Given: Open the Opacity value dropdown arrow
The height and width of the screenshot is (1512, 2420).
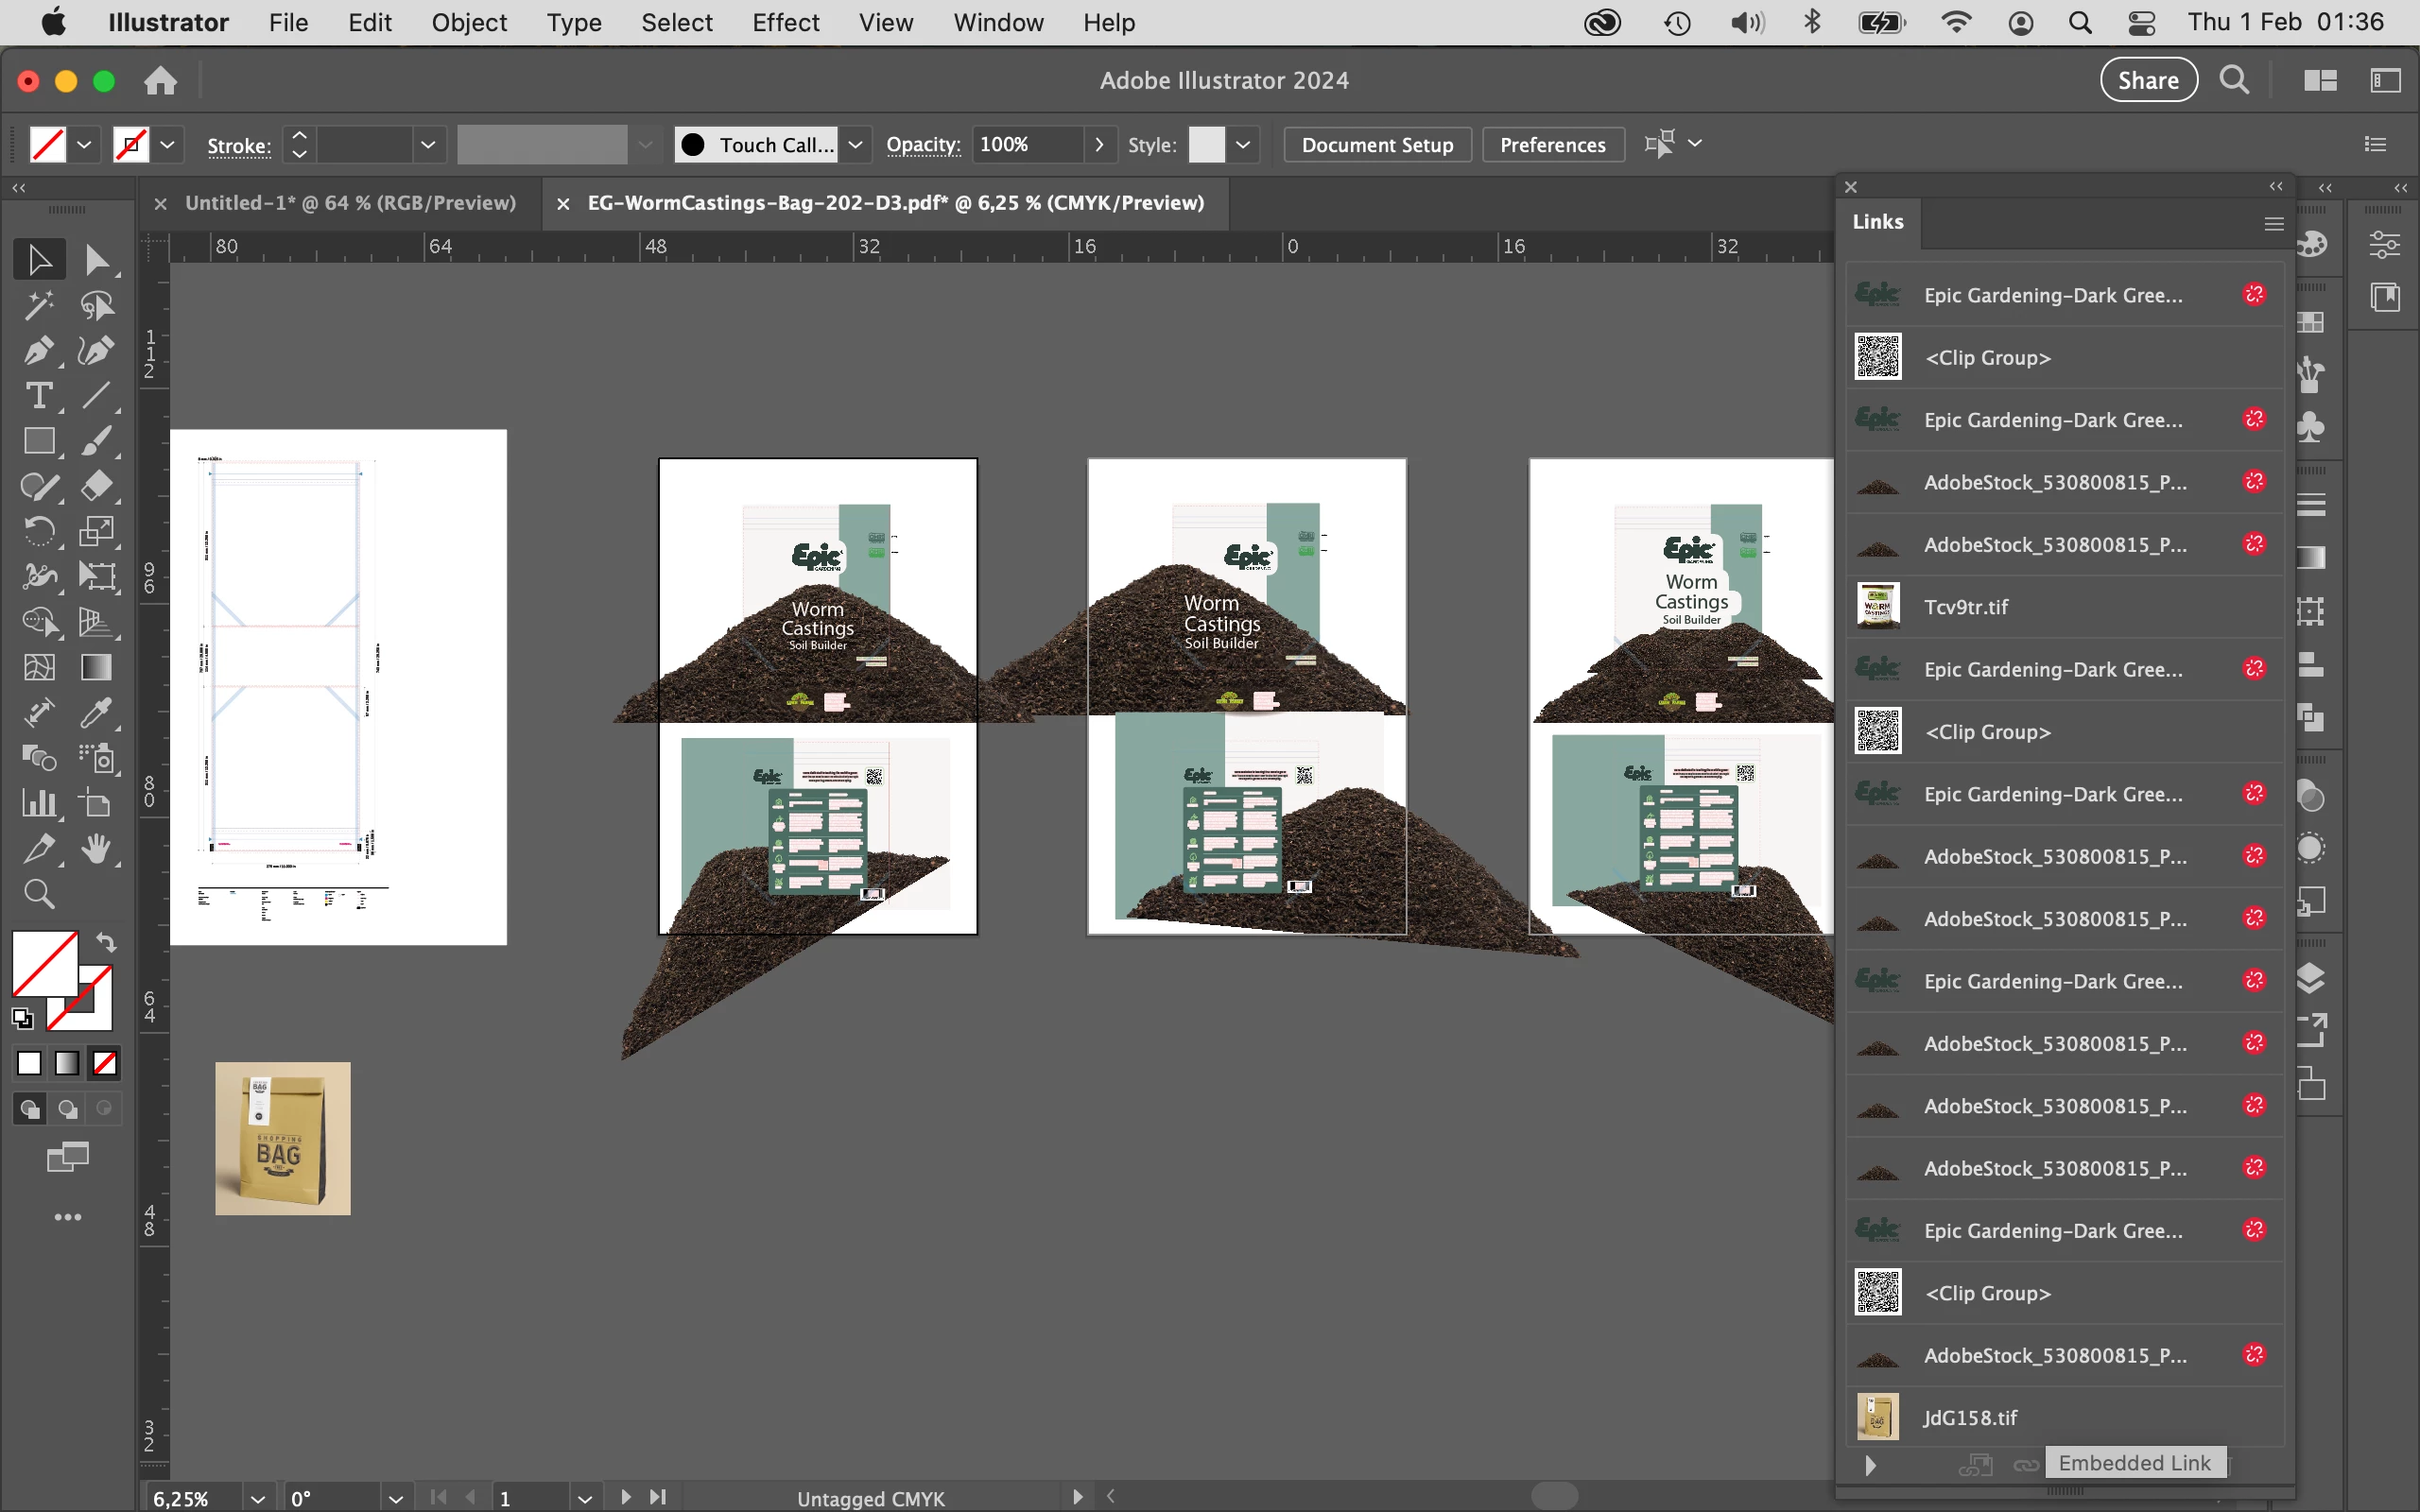Looking at the screenshot, I should point(1099,145).
